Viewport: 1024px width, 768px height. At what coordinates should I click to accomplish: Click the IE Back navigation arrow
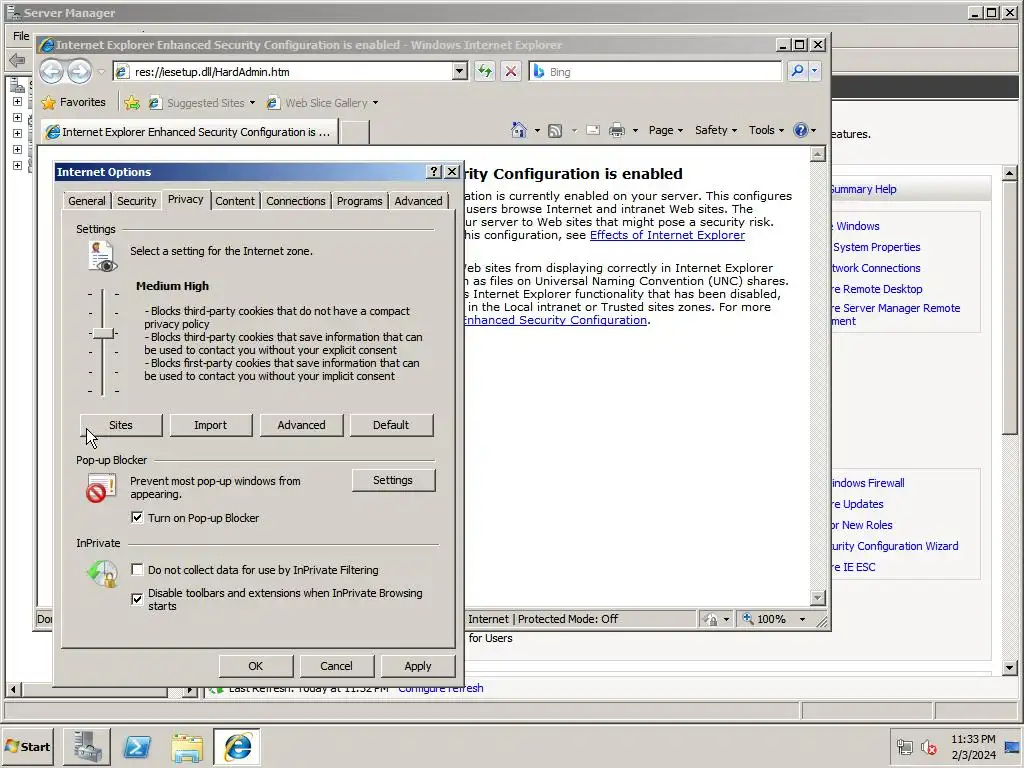pyautogui.click(x=52, y=71)
